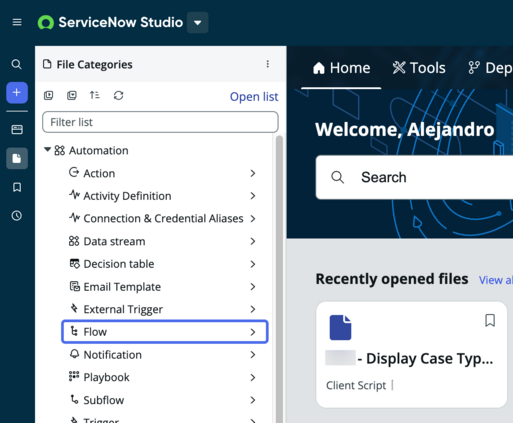Expand the Notification chevron
This screenshot has width=513, height=423.
[253, 355]
